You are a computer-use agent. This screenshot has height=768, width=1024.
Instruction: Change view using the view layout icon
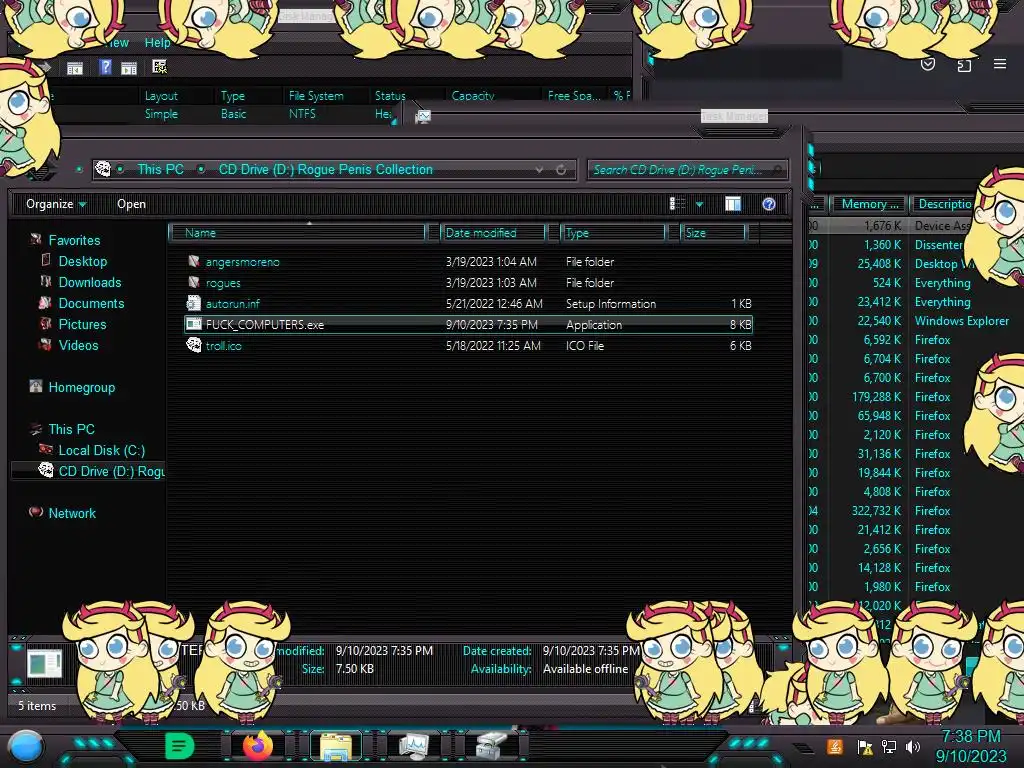click(677, 204)
